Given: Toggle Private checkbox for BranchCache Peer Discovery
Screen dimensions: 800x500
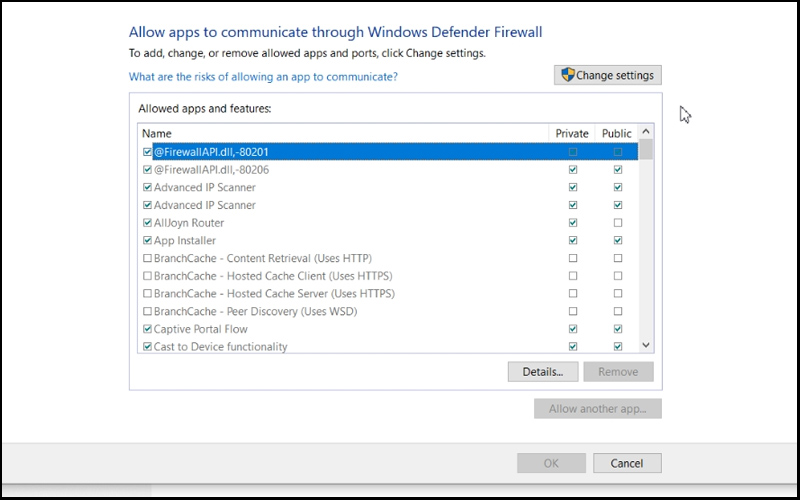Looking at the screenshot, I should click(573, 311).
